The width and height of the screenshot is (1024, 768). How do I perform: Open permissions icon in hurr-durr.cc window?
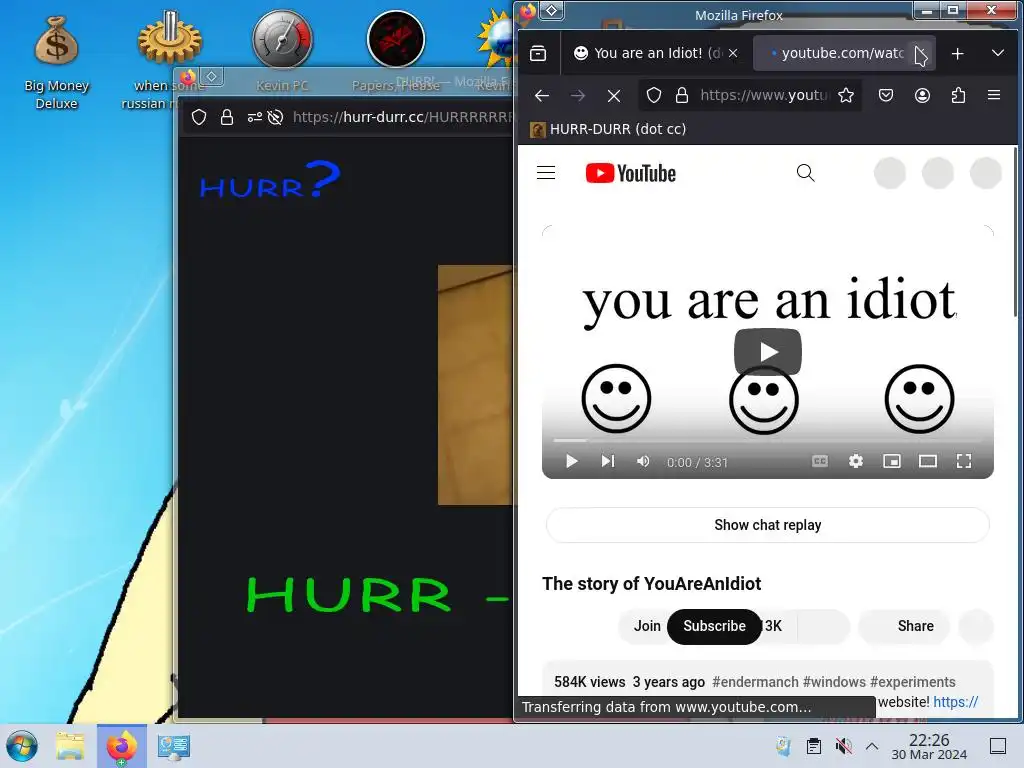pos(255,118)
